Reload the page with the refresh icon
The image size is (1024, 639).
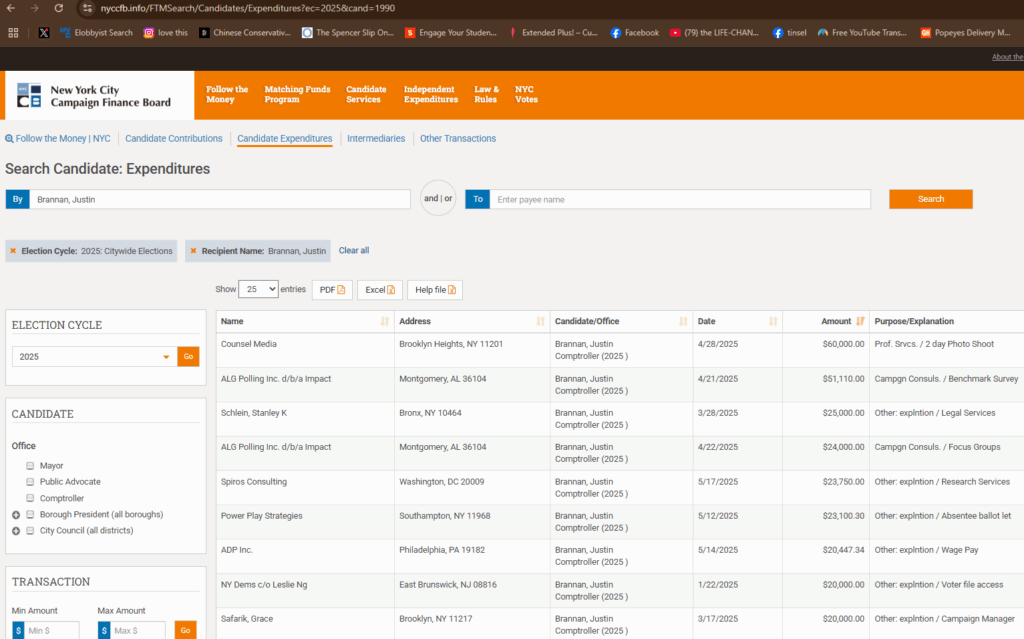(x=59, y=8)
